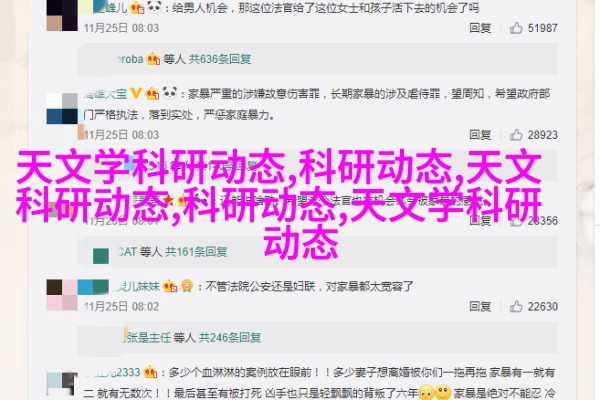Like the comment showing 22630 likes
The height and width of the screenshot is (400, 600).
pos(516,306)
